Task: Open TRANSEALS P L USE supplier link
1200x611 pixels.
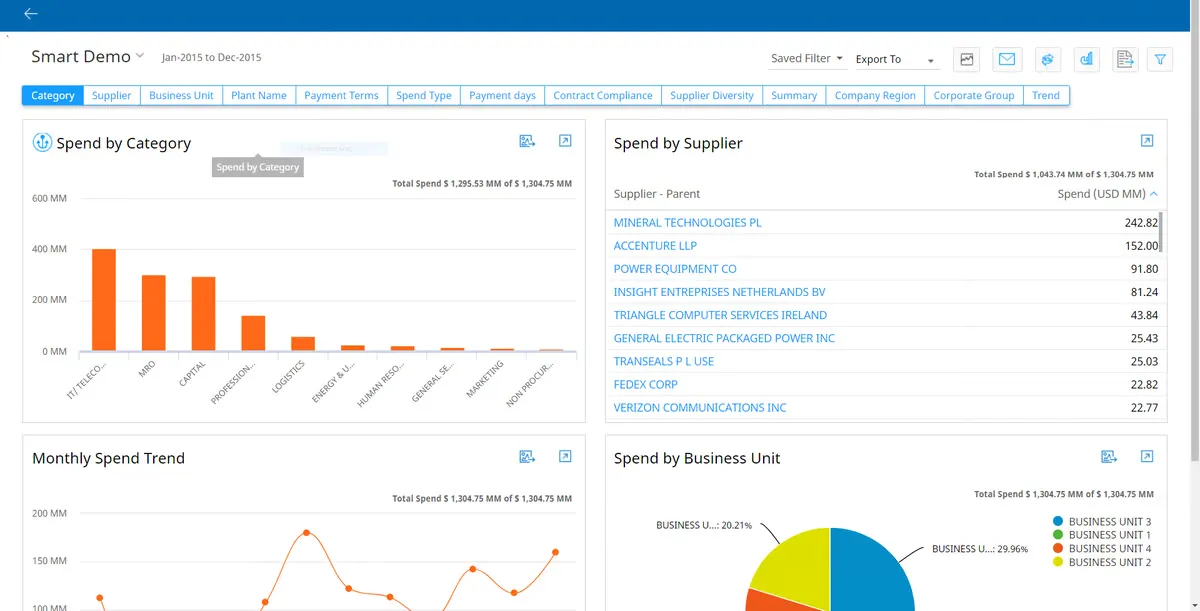Action: [664, 361]
